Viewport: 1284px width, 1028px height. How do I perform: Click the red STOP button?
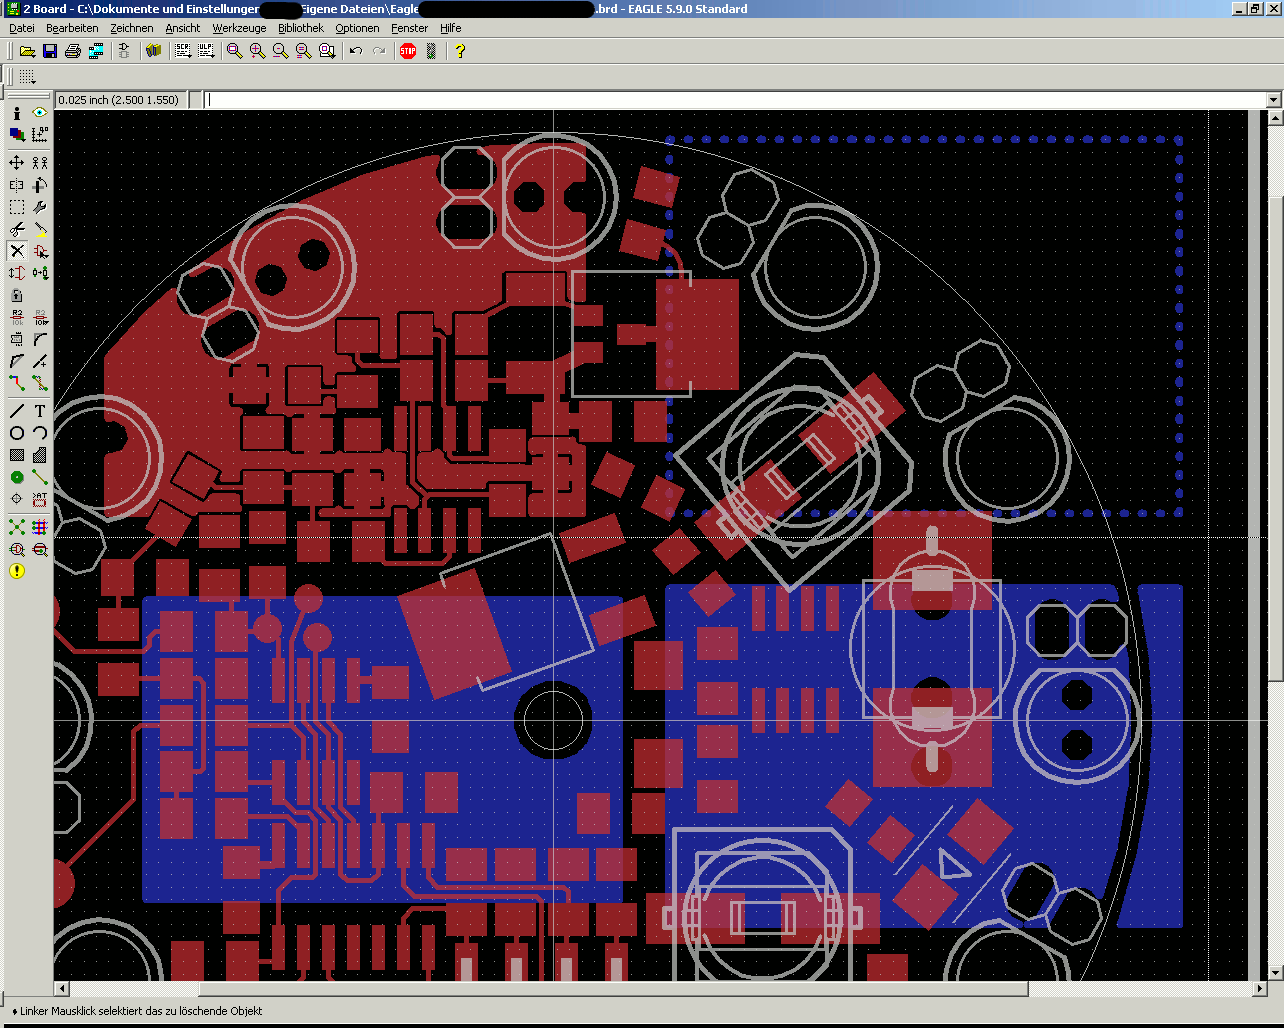(408, 51)
